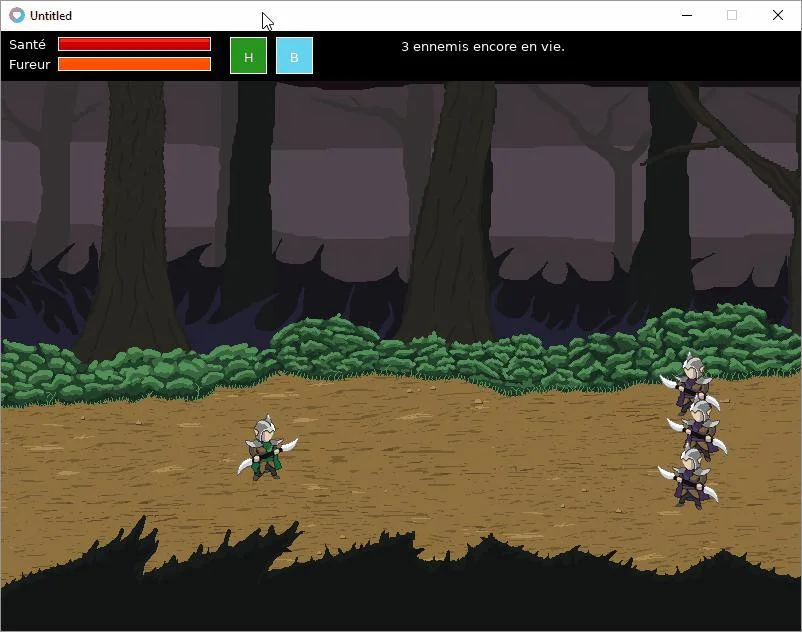
Task: Click the blue B skill button
Action: tap(295, 56)
